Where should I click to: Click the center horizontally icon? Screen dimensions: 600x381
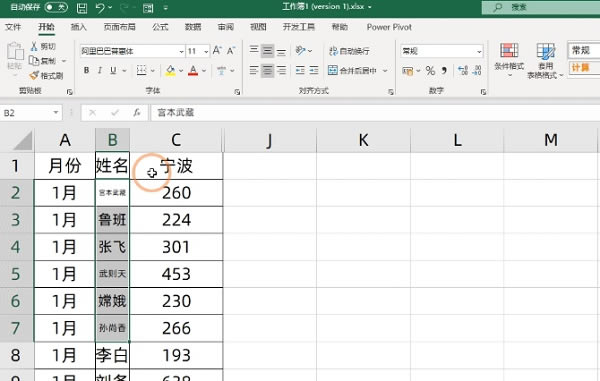[x=267, y=70]
